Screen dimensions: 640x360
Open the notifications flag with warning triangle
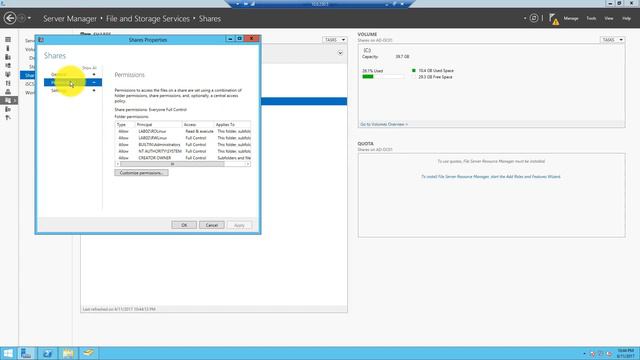pos(554,19)
